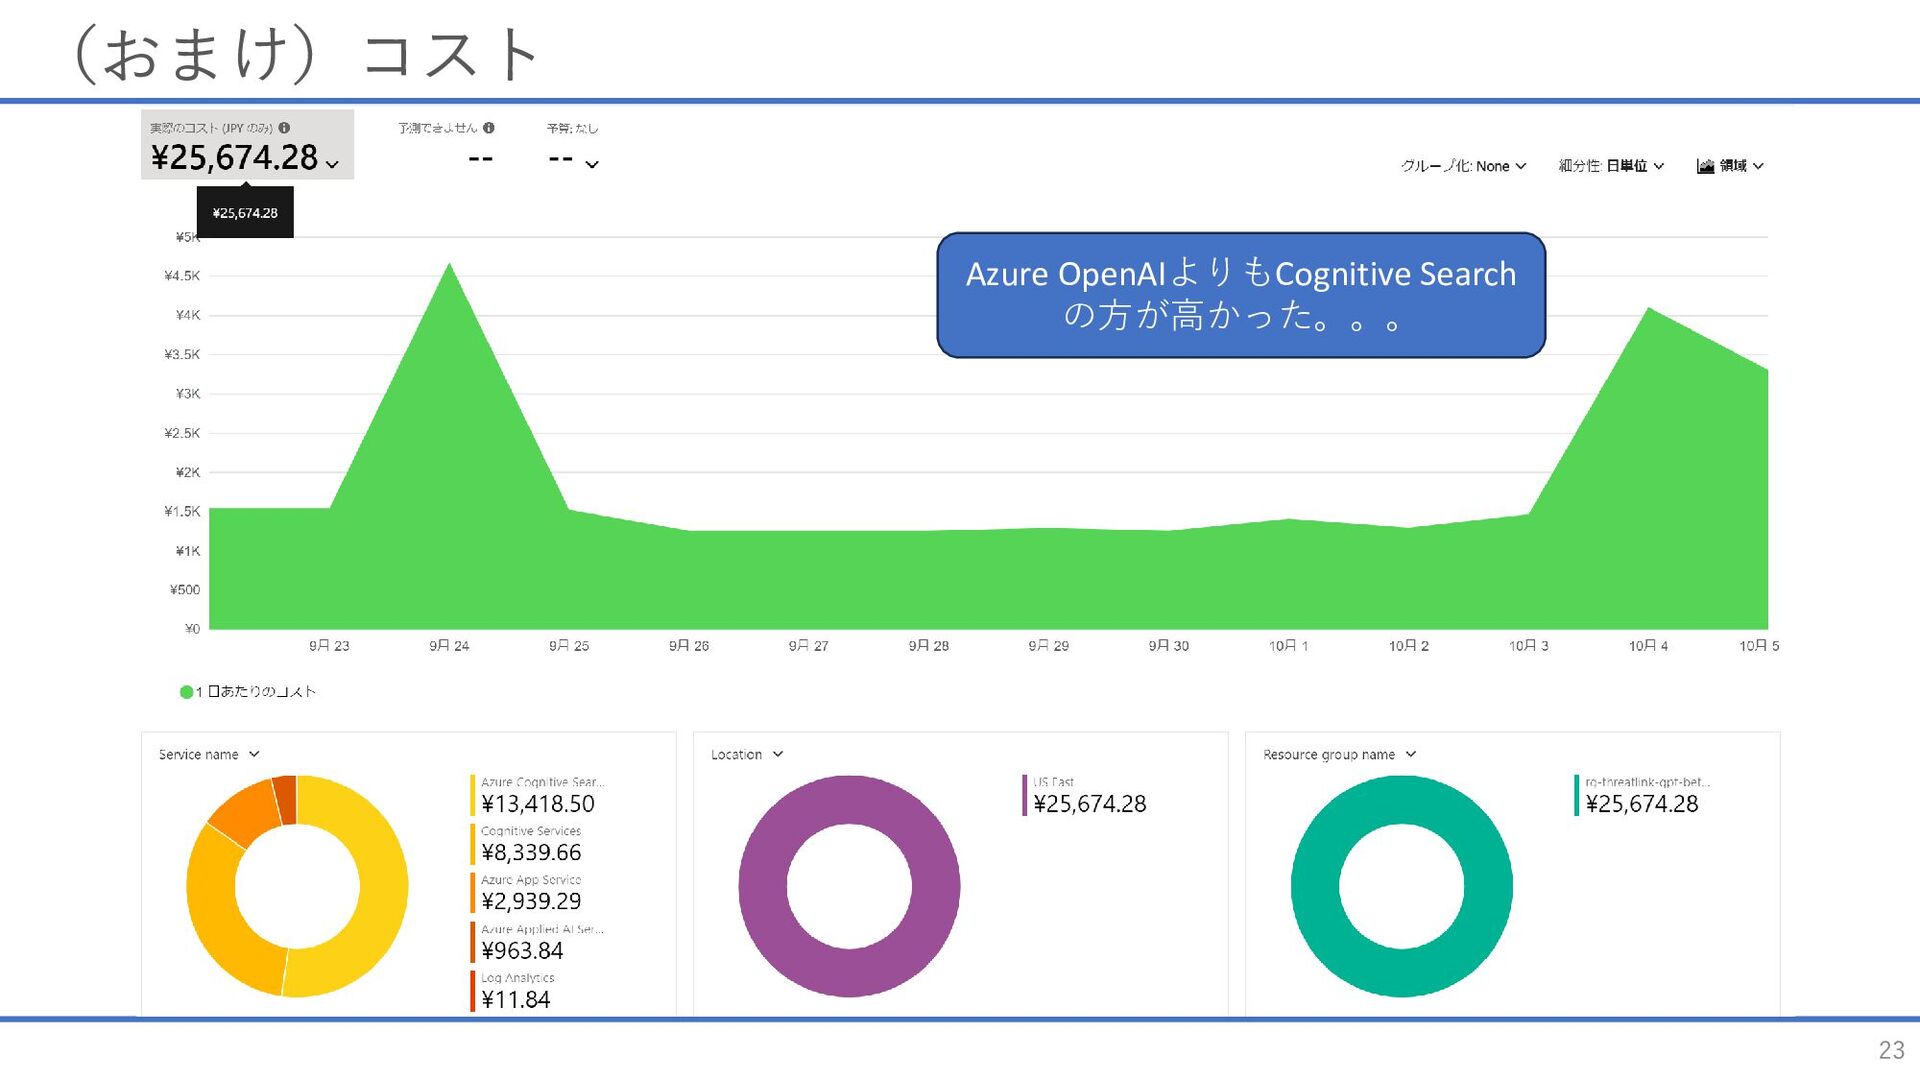Select the Azure Cognitive Search cost ¥13,418.50
The image size is (1920, 1080).
point(538,804)
